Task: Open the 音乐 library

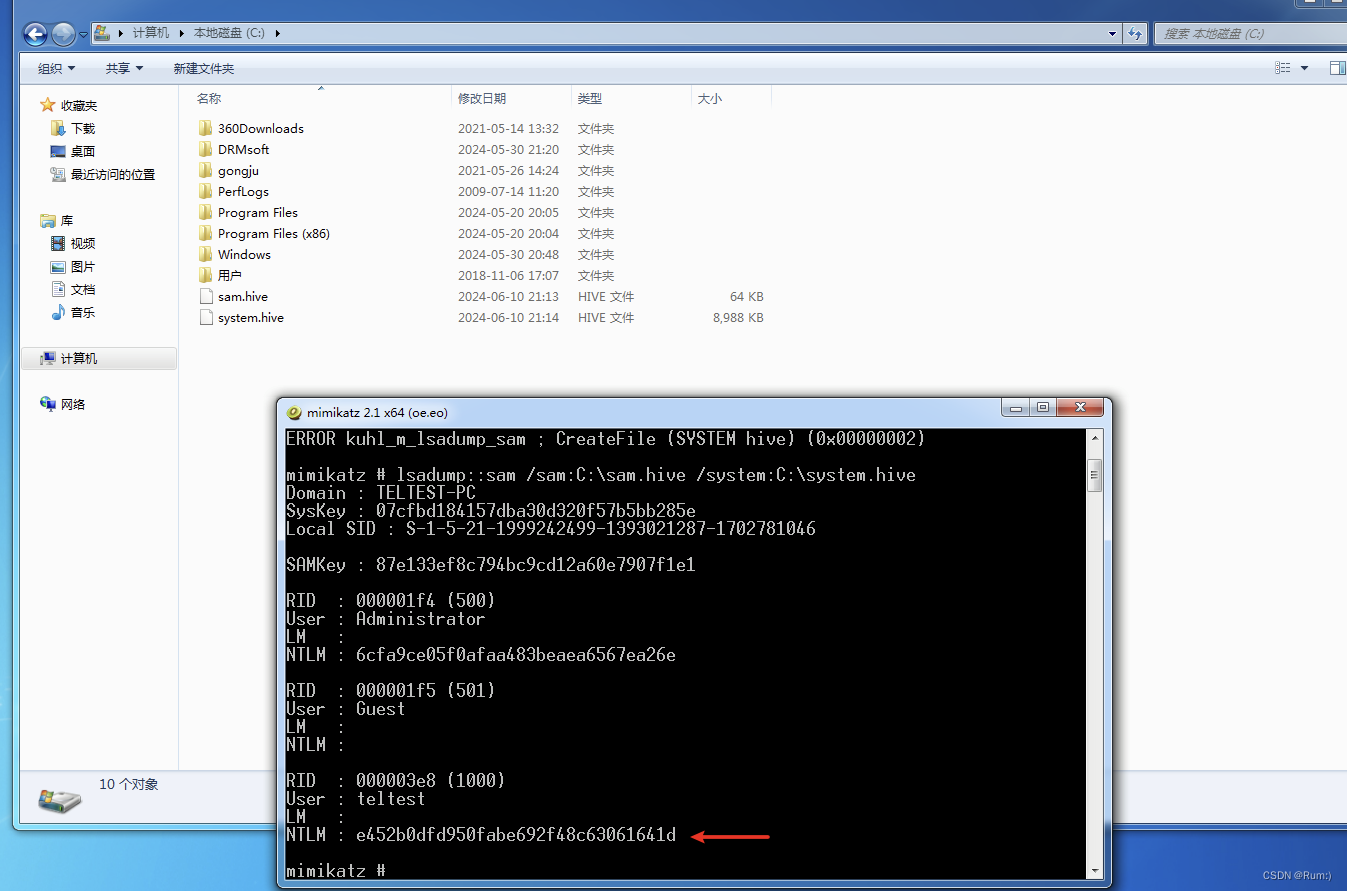Action: [x=73, y=312]
